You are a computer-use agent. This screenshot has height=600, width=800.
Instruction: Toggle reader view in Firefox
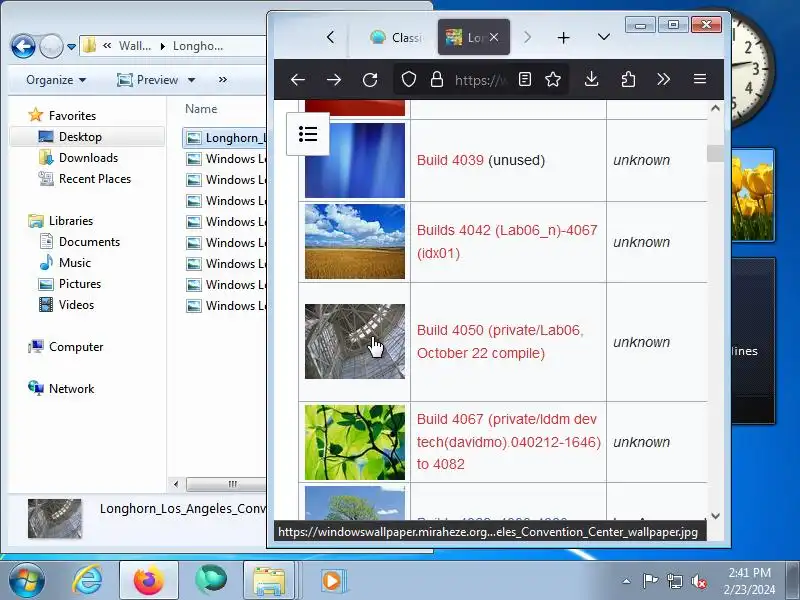525,79
